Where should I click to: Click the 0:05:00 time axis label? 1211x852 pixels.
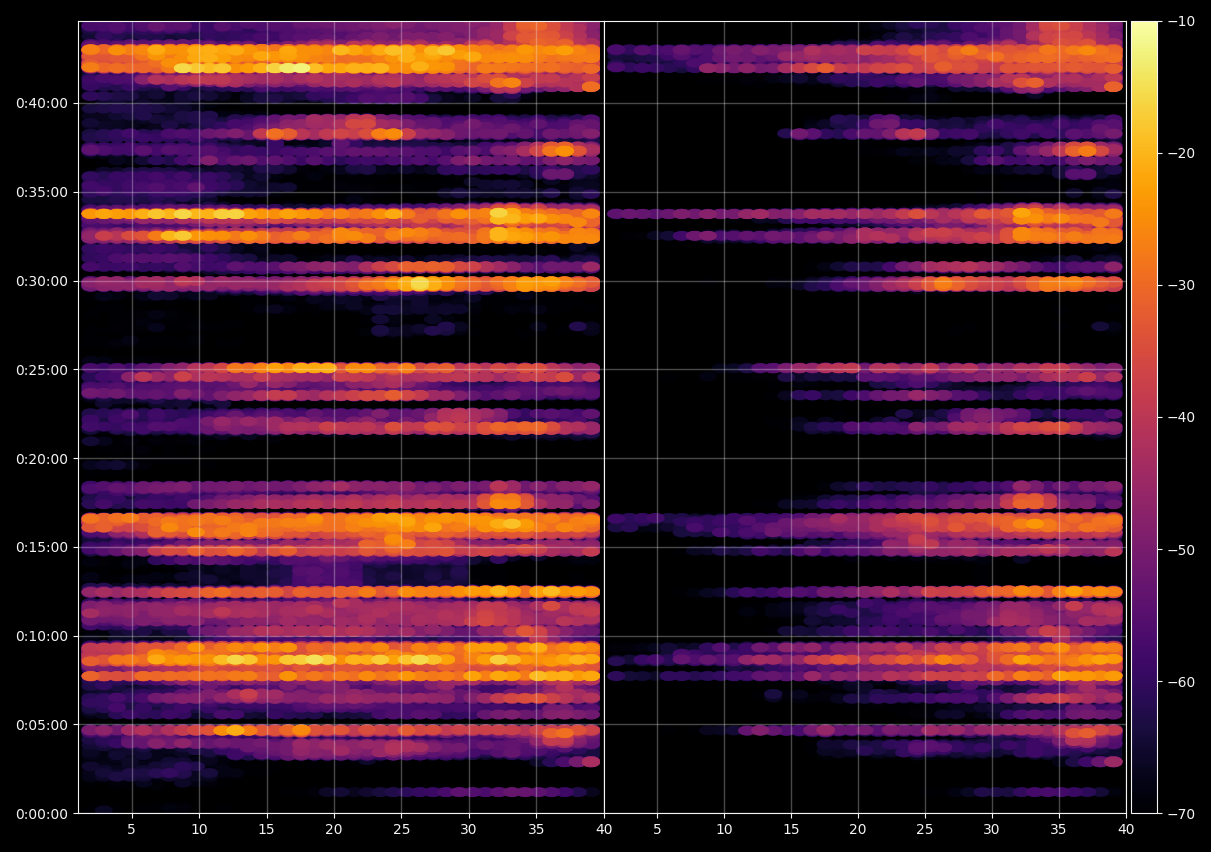pos(42,724)
